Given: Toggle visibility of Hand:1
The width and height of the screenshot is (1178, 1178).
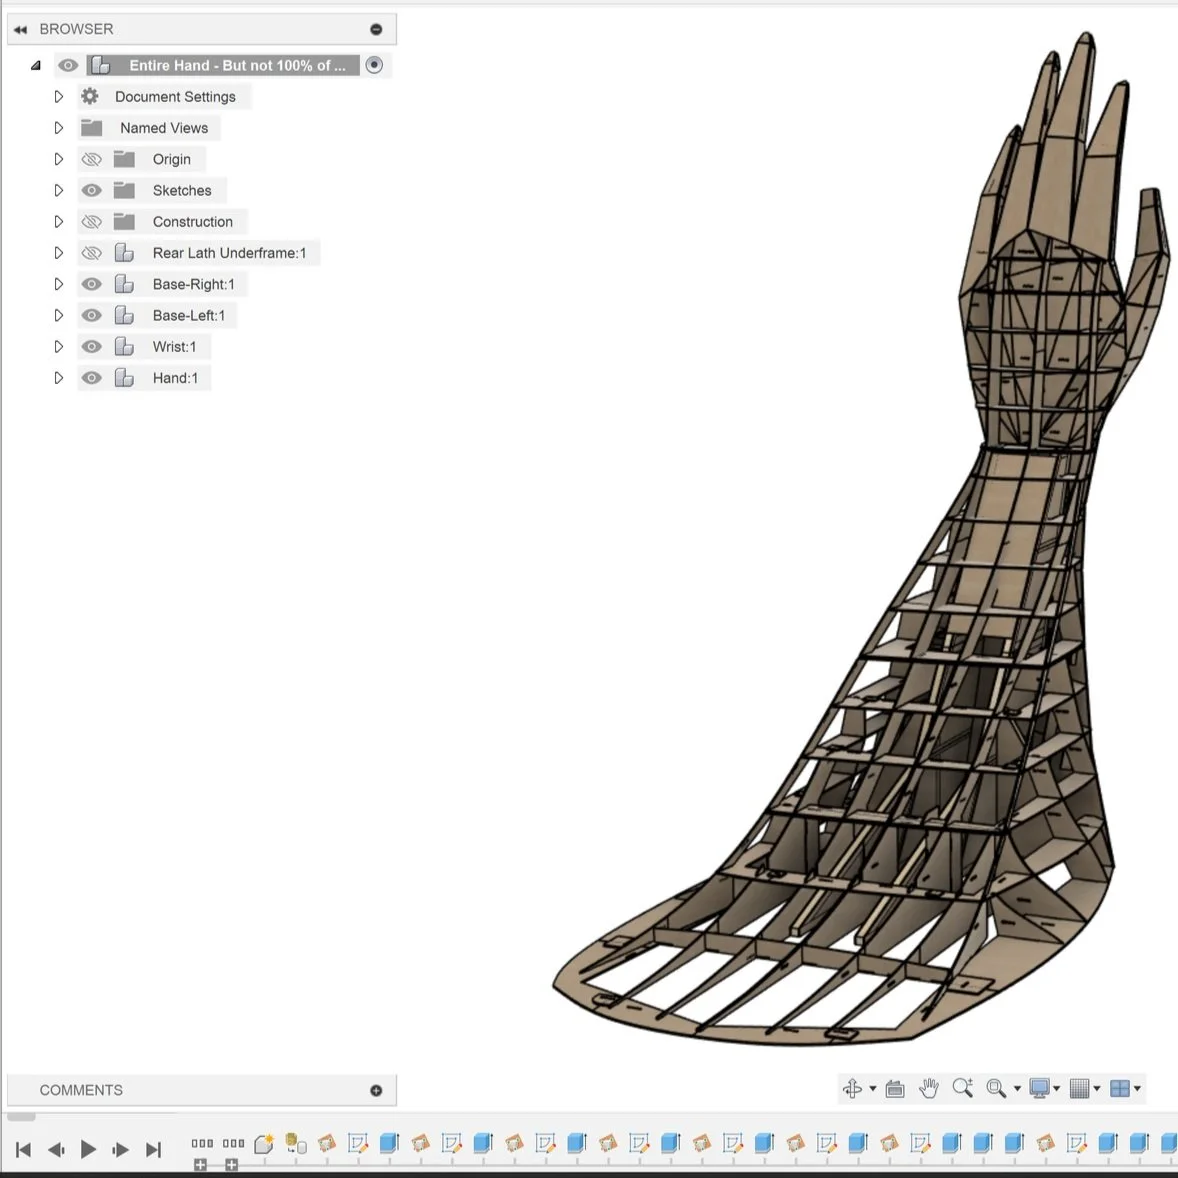Looking at the screenshot, I should pos(92,378).
